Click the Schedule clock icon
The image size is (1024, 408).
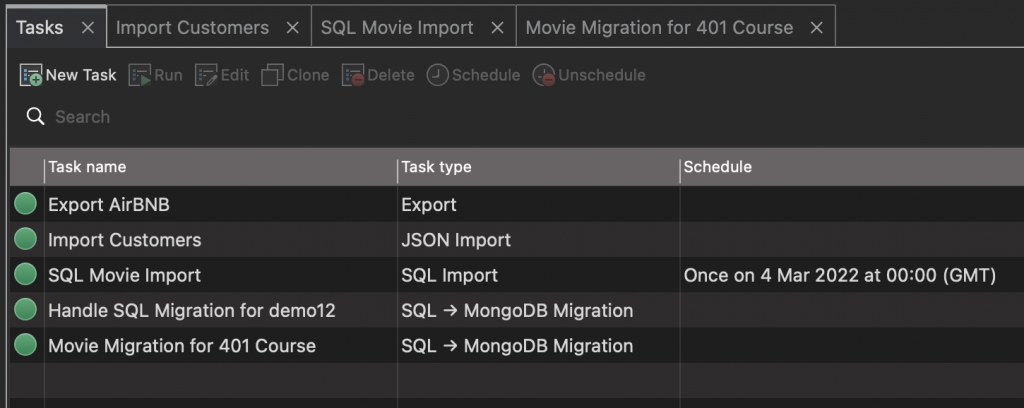(438, 75)
